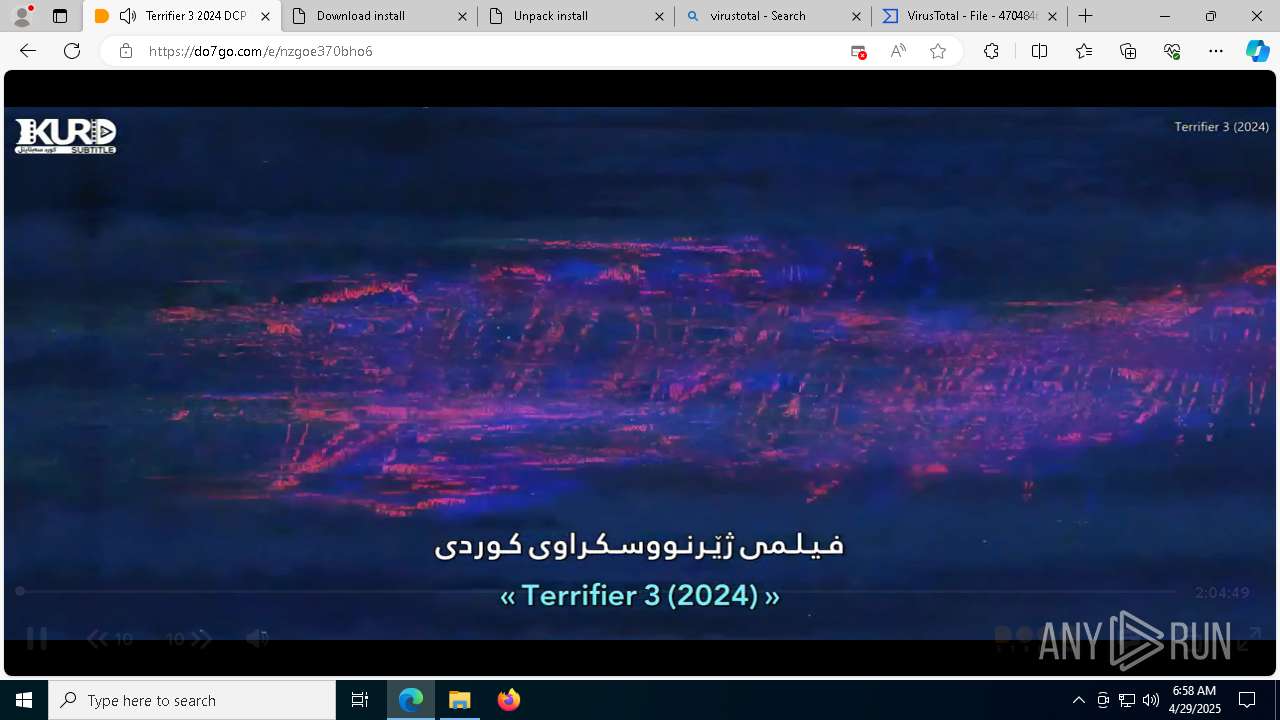Click the KURD Subtitle logo
Screen dimensions: 1280x720
(65, 136)
